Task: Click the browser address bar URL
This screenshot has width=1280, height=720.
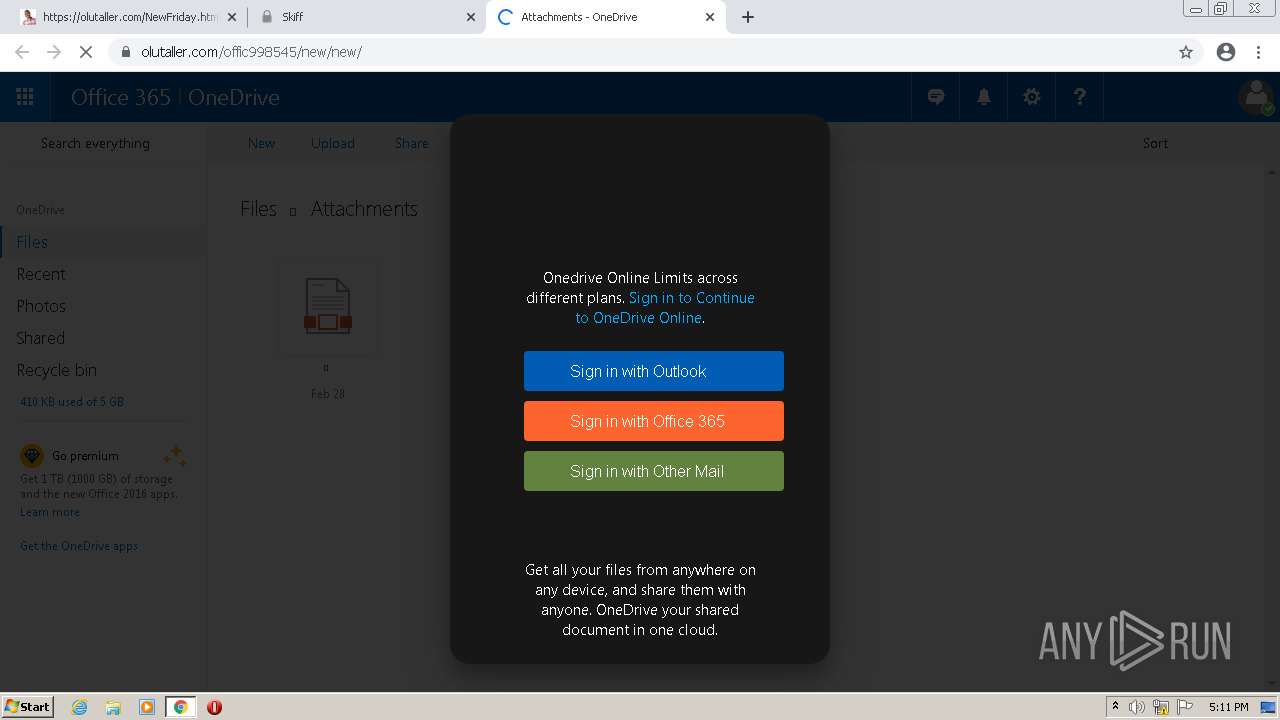Action: pyautogui.click(x=251, y=52)
